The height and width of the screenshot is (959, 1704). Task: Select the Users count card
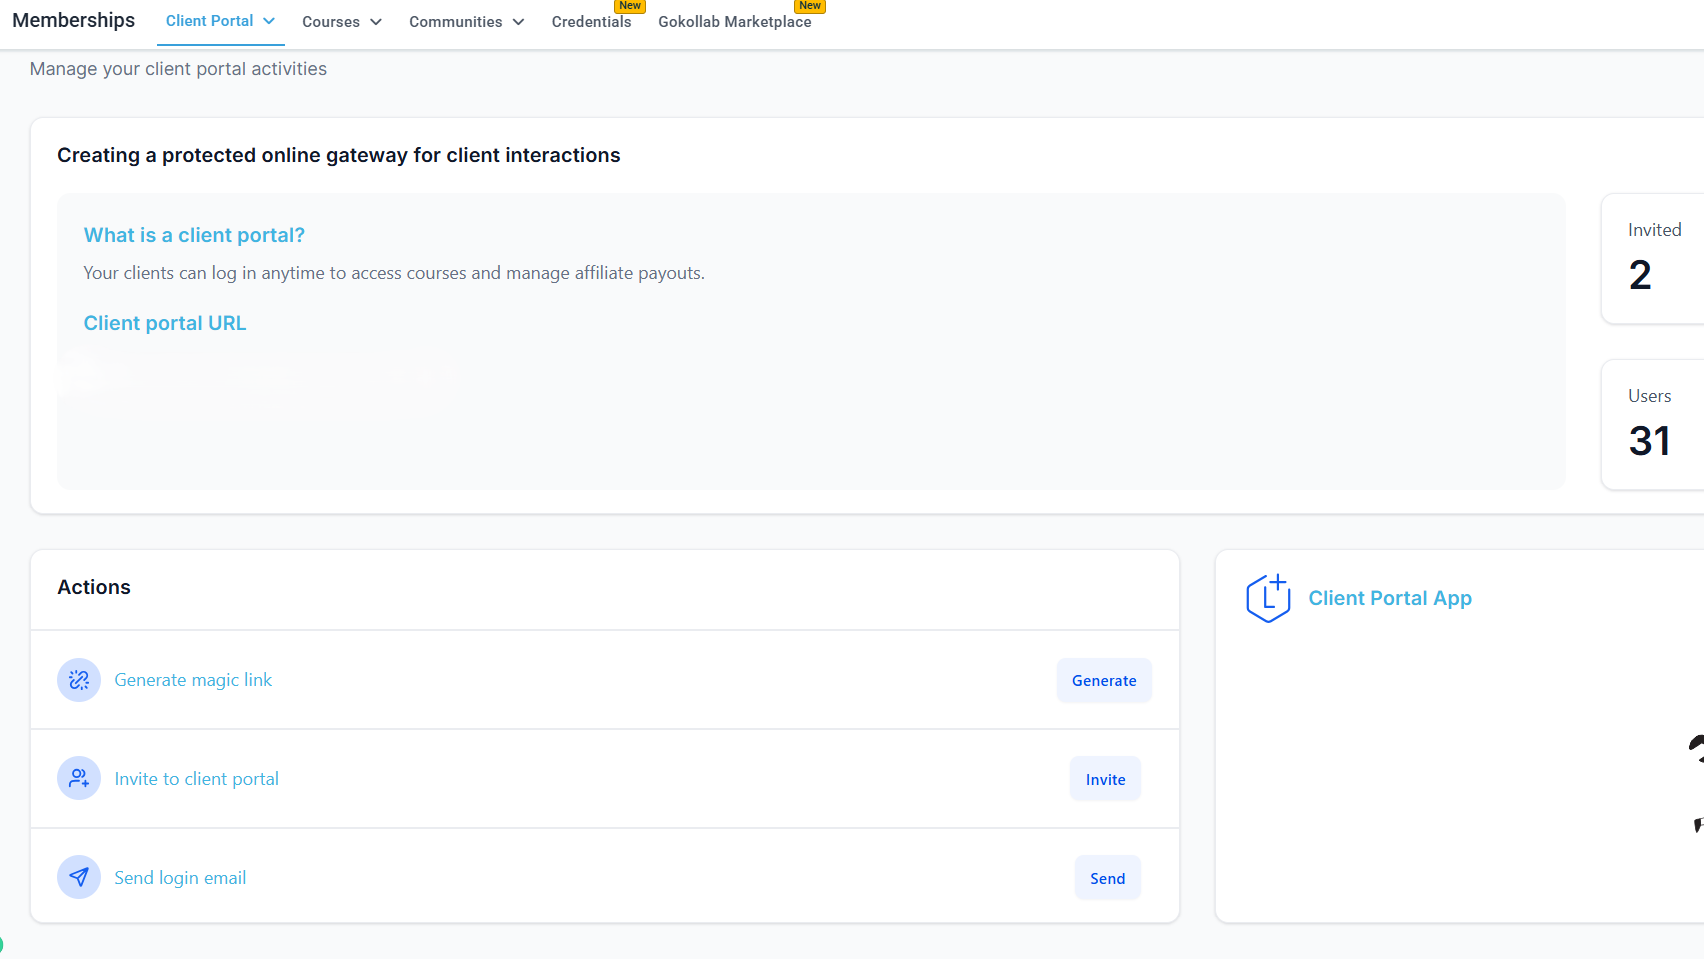pyautogui.click(x=1654, y=424)
